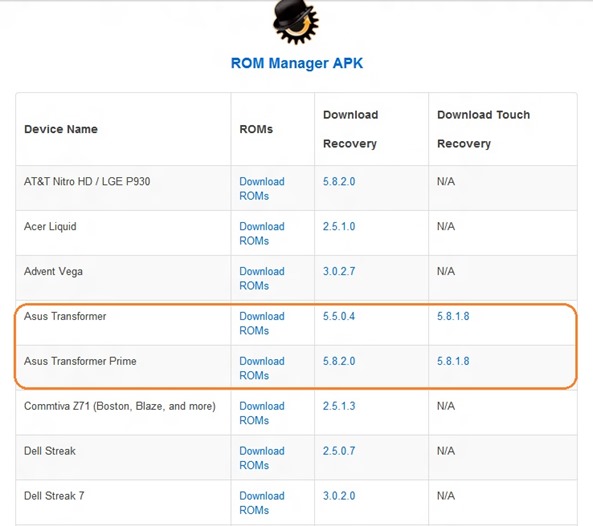This screenshot has width=593, height=526.
Task: Open the Download ROMs link in the Dell Streak 2.5.0.7 row
Action: click(x=262, y=458)
